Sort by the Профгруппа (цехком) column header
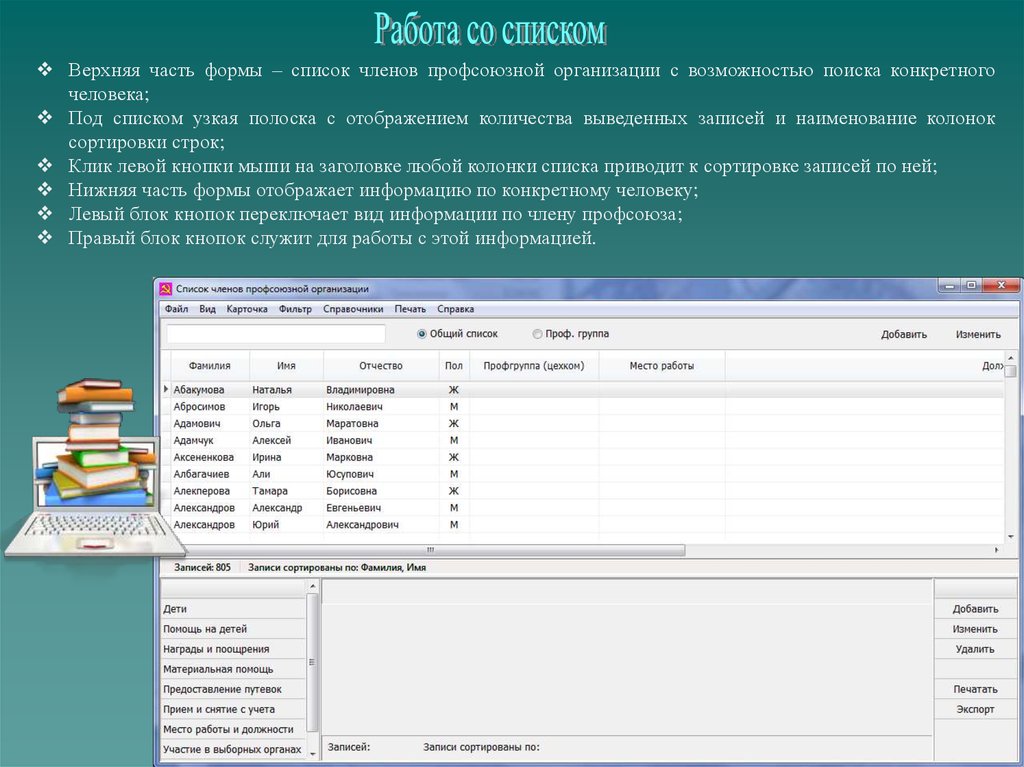The width and height of the screenshot is (1024, 767). (x=533, y=366)
